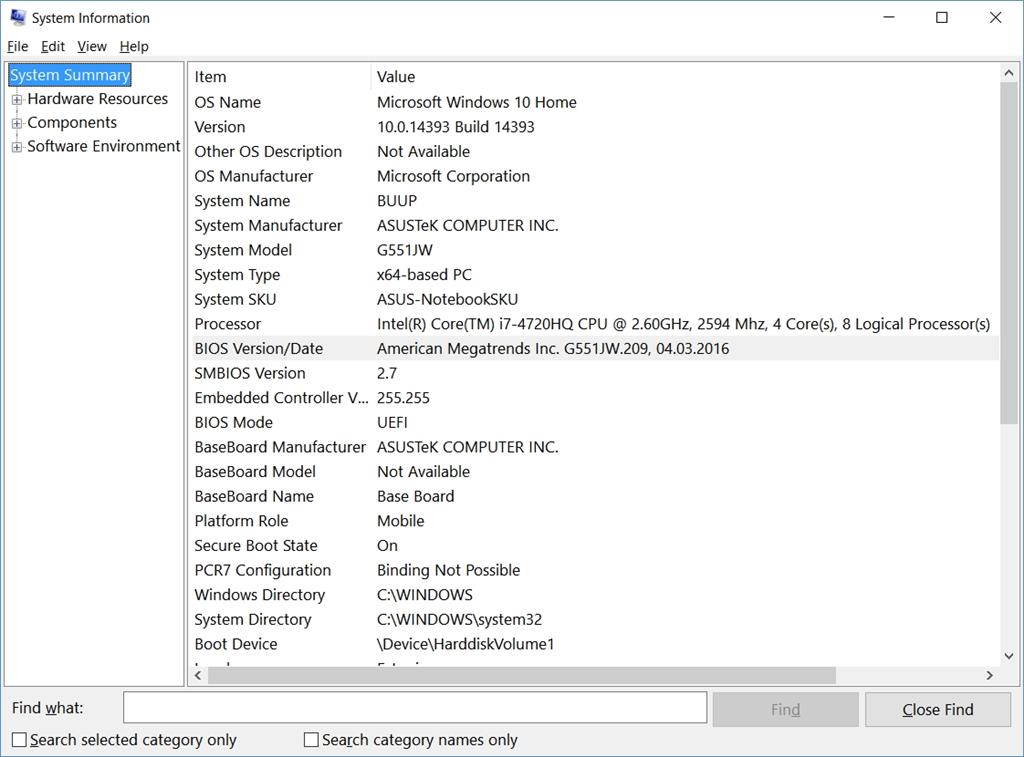
Task: Select the Other OS Description row
Action: (594, 152)
